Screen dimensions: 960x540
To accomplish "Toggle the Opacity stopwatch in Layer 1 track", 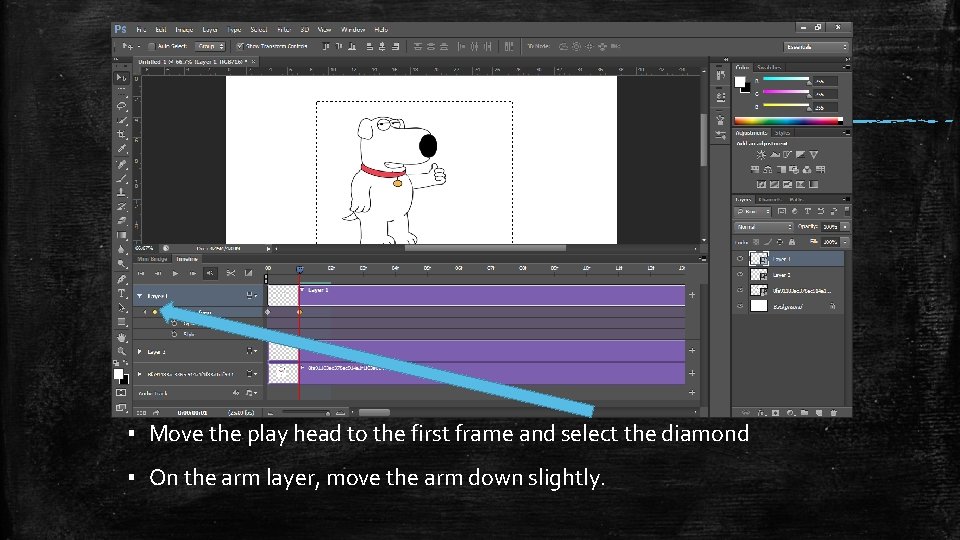I will pos(174,323).
